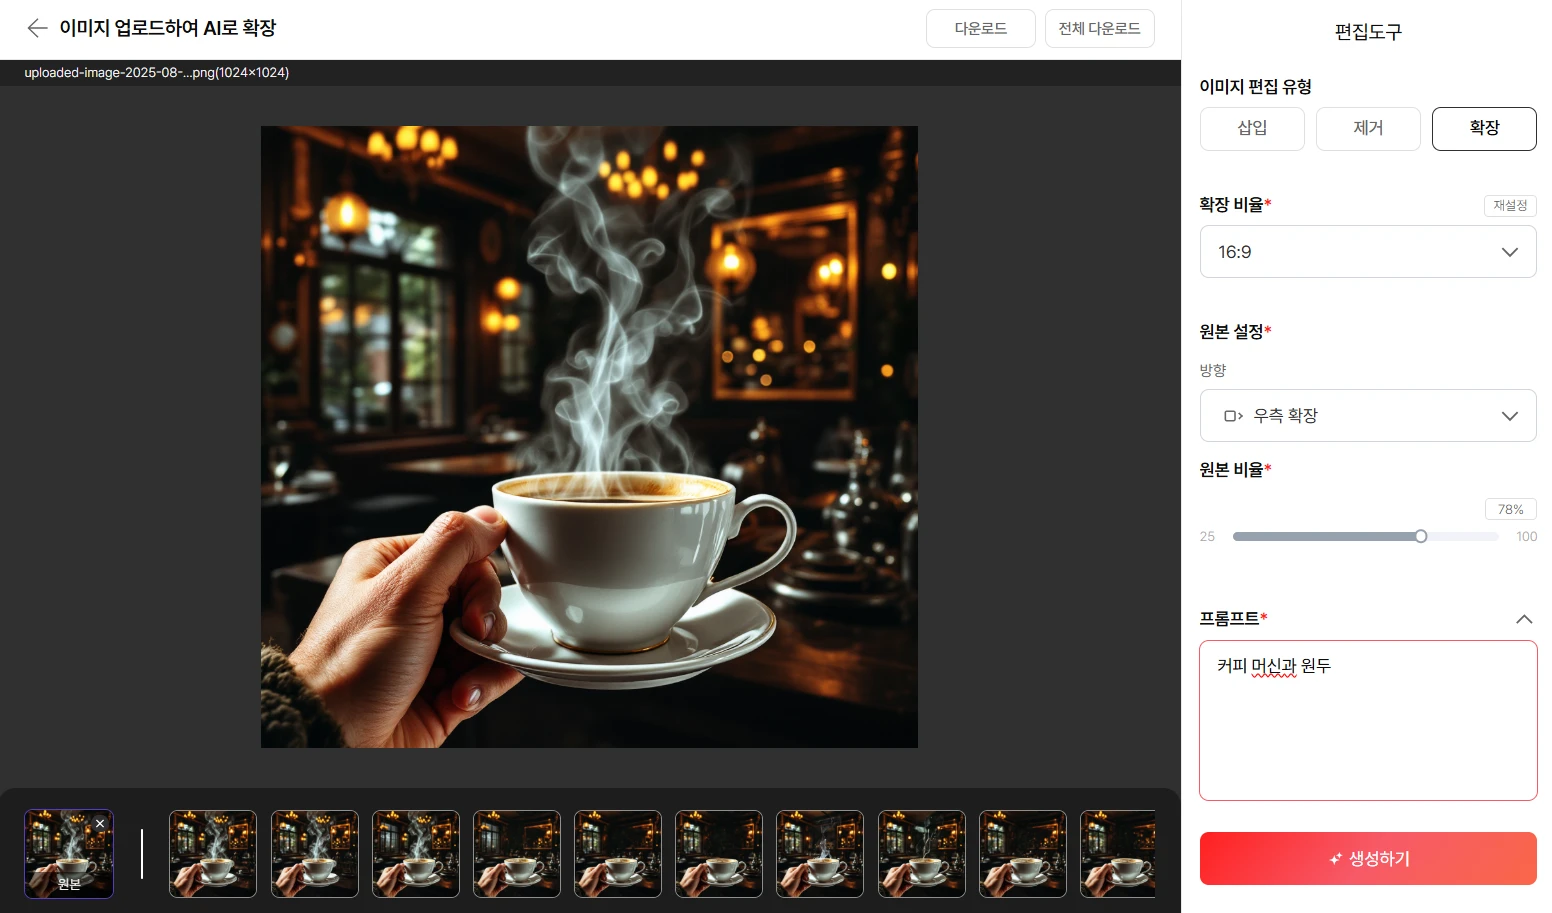Image resolution: width=1552 pixels, height=913 pixels.
Task: Remove the original thumbnail with X icon
Action: 100,824
